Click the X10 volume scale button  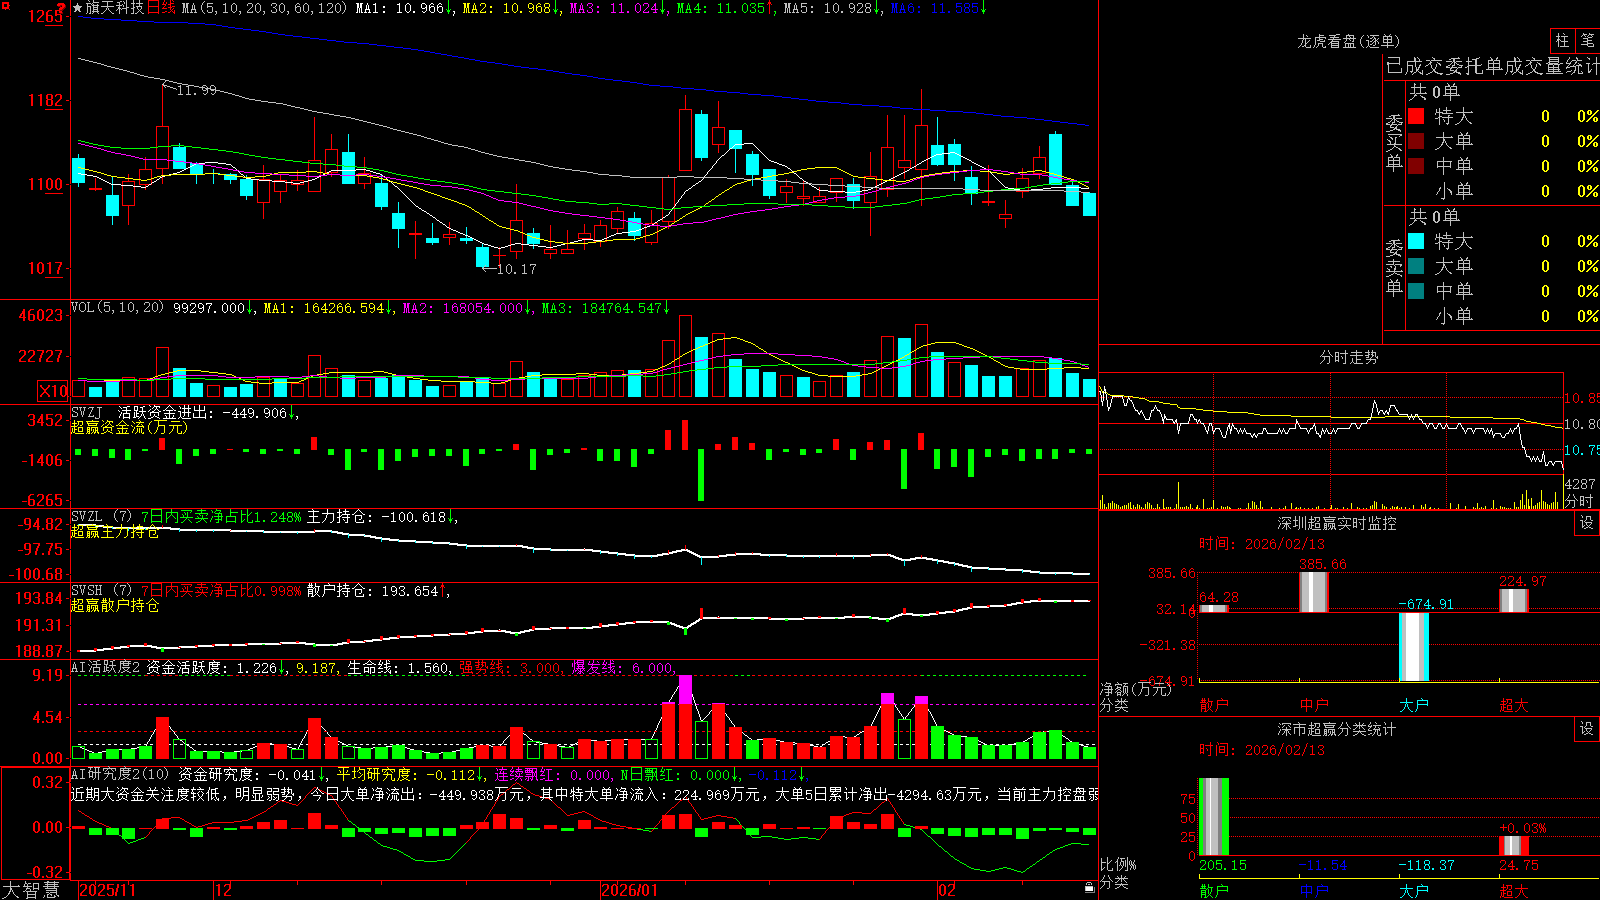point(54,391)
